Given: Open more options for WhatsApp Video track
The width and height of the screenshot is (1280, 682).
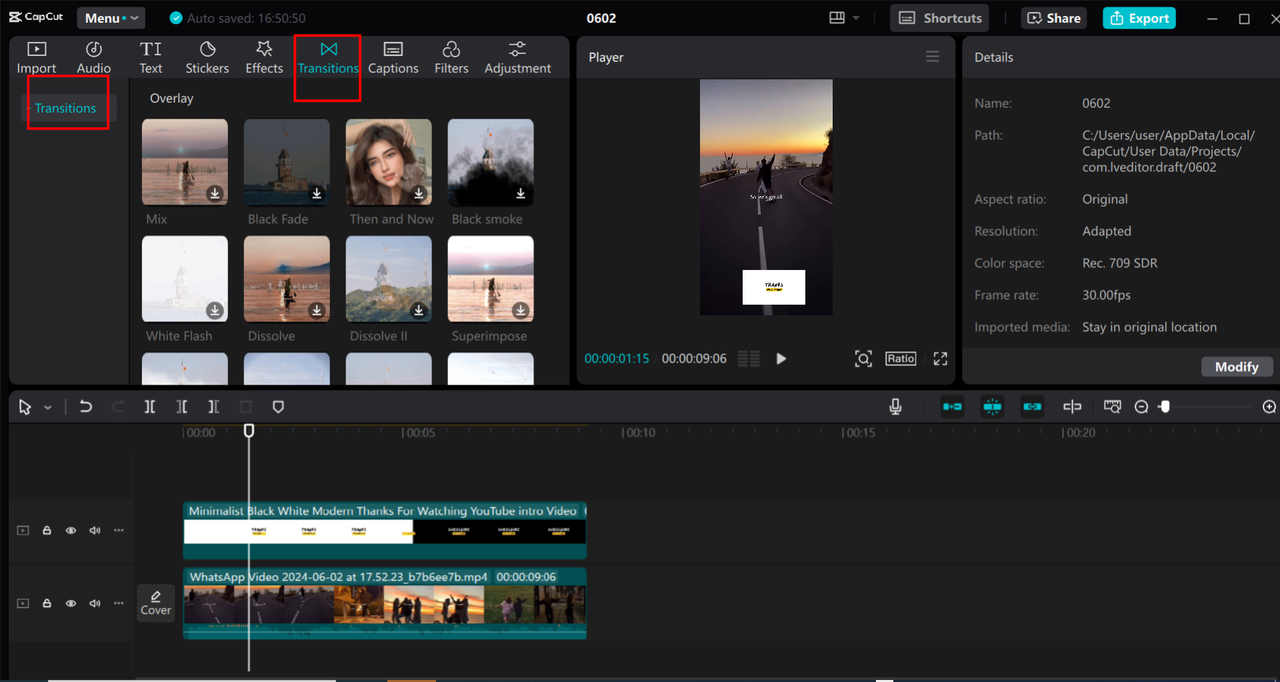Looking at the screenshot, I should (x=119, y=604).
